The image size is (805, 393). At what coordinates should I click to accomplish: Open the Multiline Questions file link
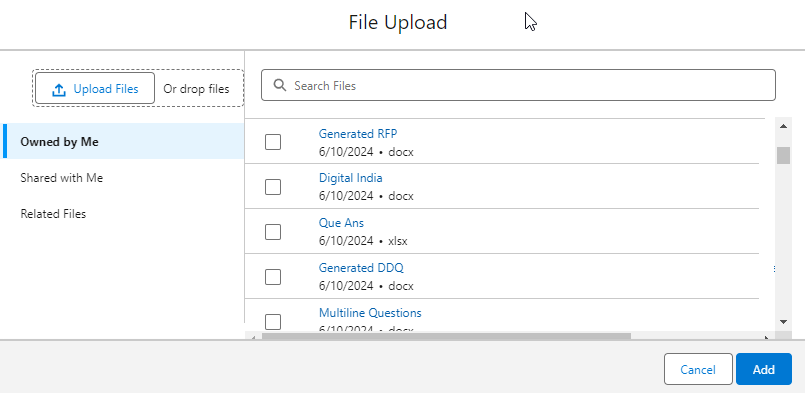pyautogui.click(x=370, y=312)
